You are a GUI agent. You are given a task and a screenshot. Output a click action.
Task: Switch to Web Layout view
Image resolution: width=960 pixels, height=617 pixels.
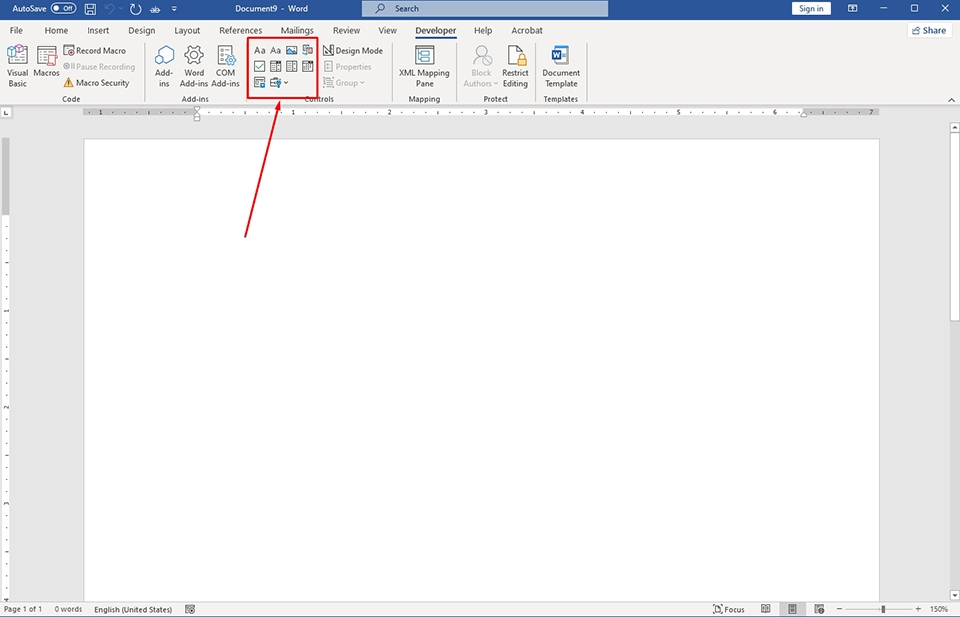coord(819,609)
